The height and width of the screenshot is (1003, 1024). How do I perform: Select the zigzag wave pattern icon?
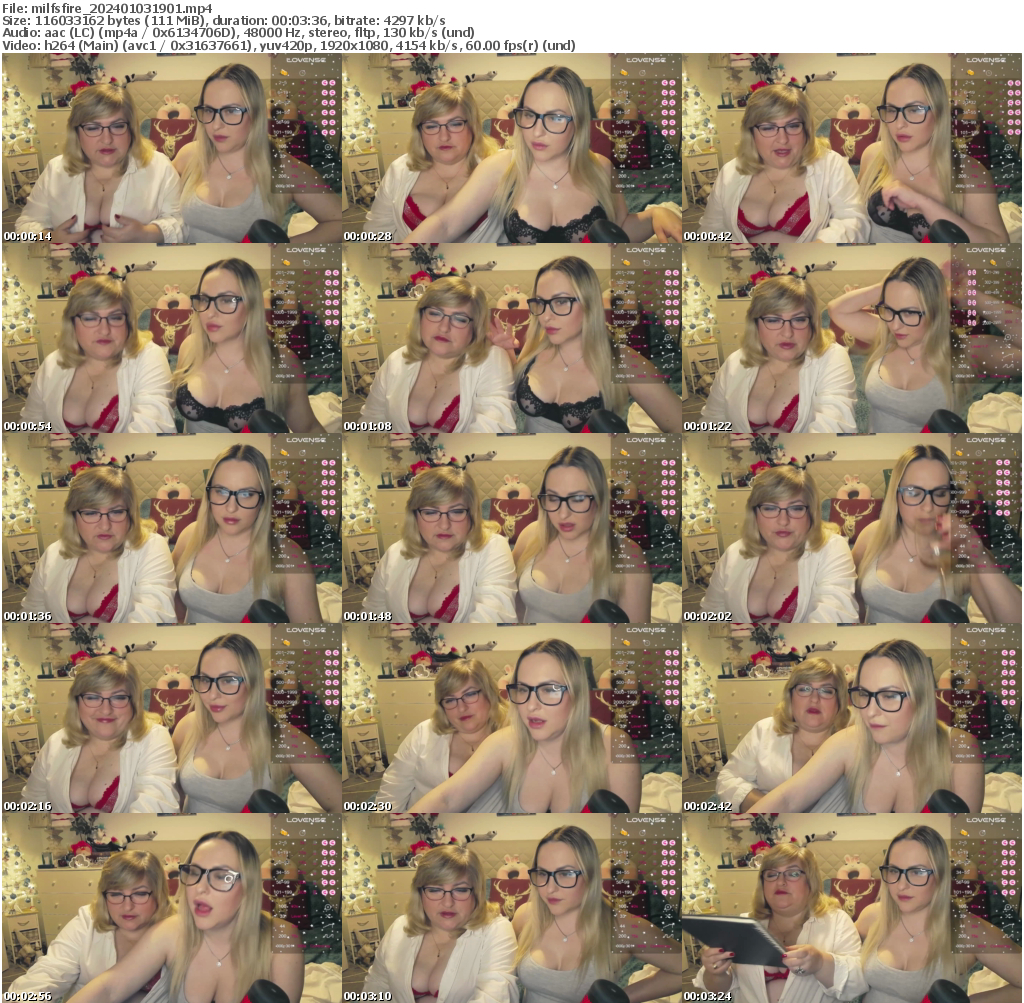click(x=328, y=176)
